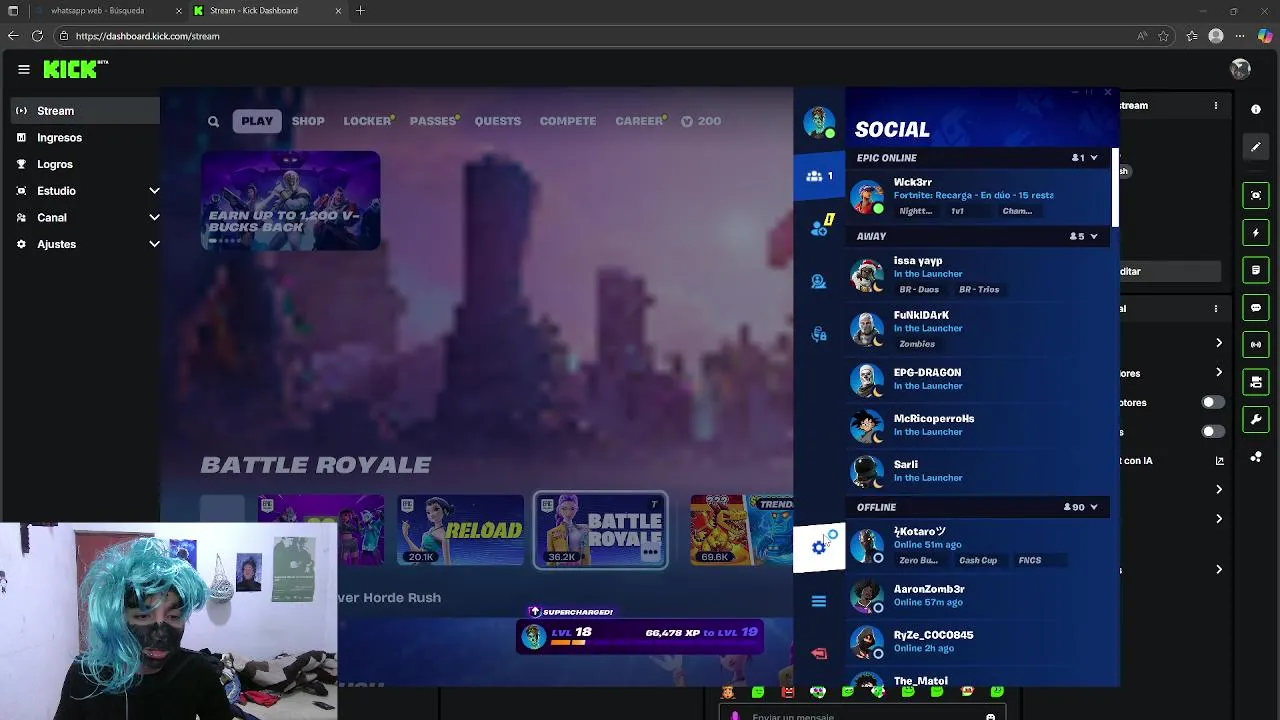Click the Fortnite lobby search magnifier

[x=213, y=121]
